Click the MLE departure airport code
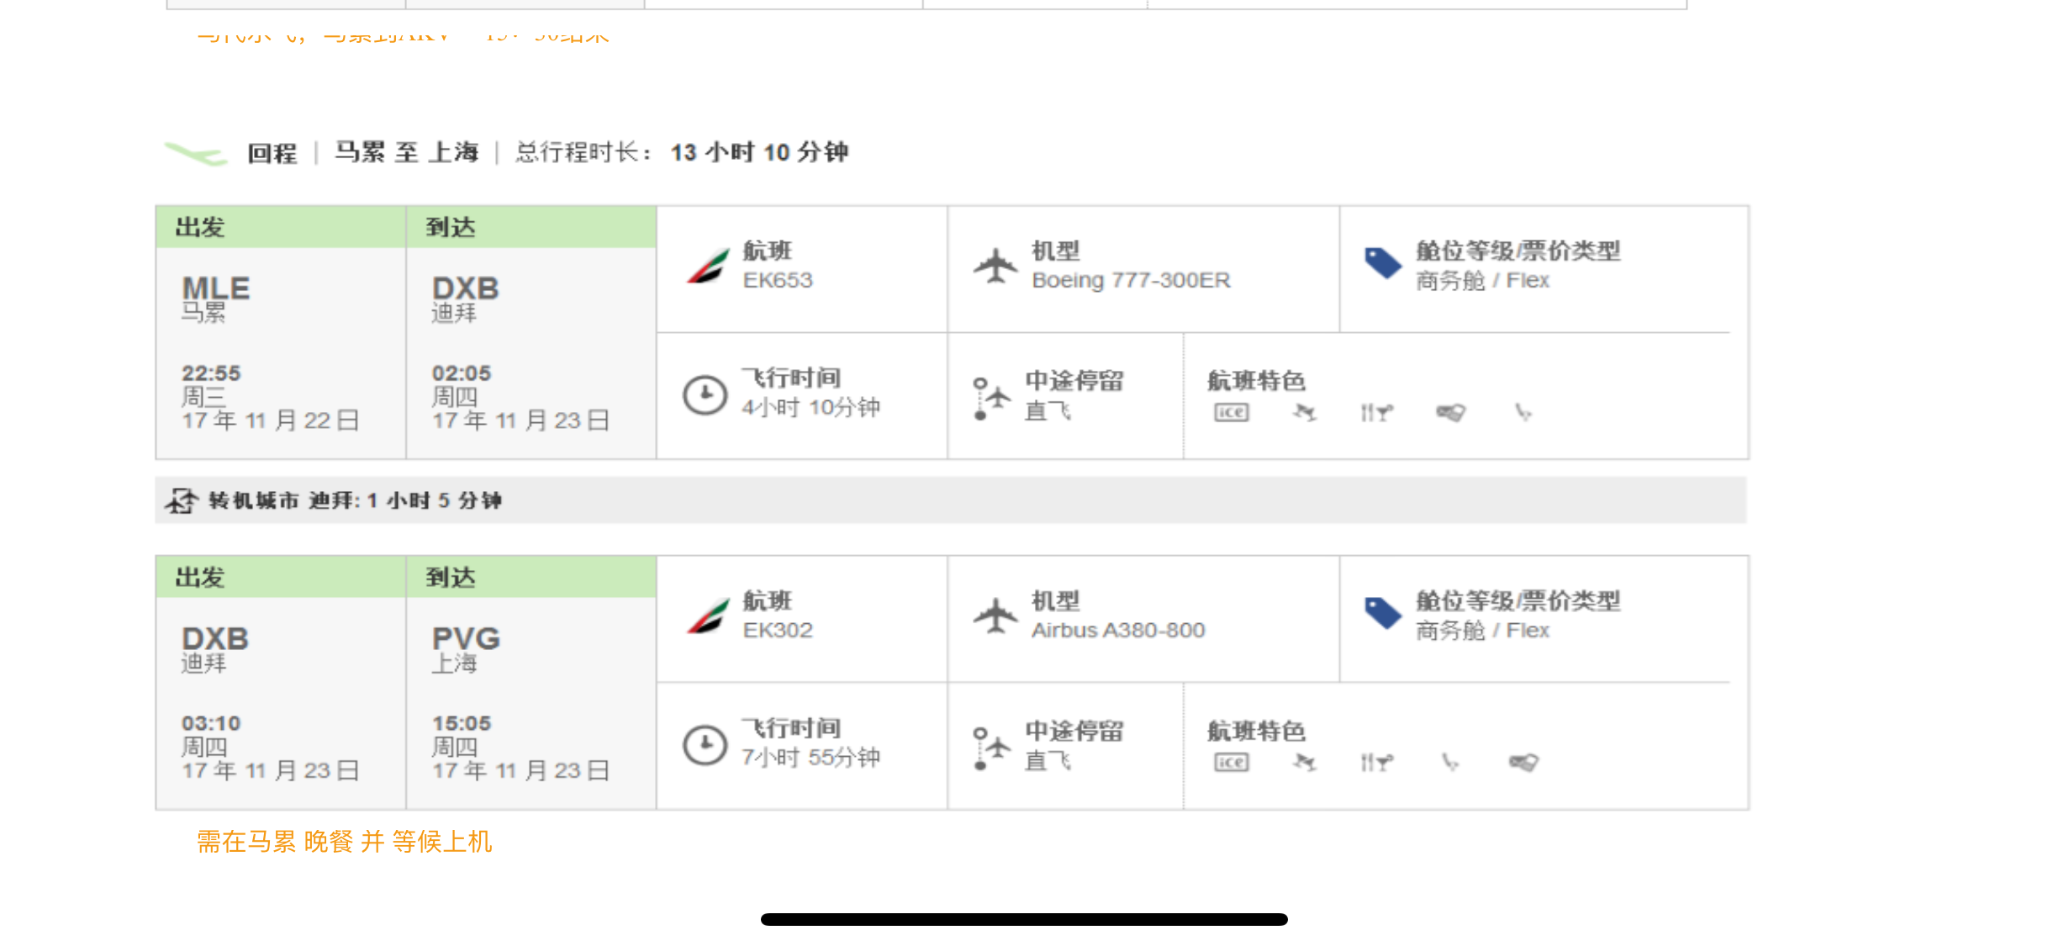Image resolution: width=2048 pixels, height=946 pixels. pos(215,288)
